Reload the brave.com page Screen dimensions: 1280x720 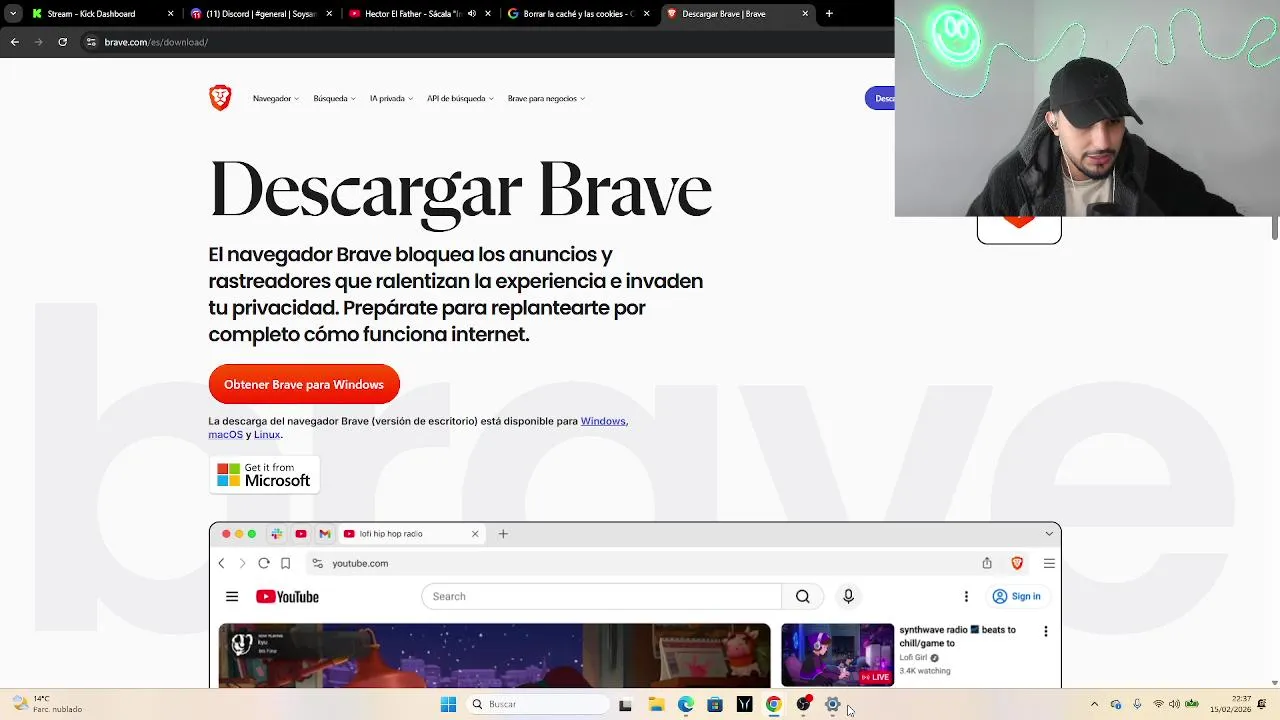pyautogui.click(x=62, y=42)
